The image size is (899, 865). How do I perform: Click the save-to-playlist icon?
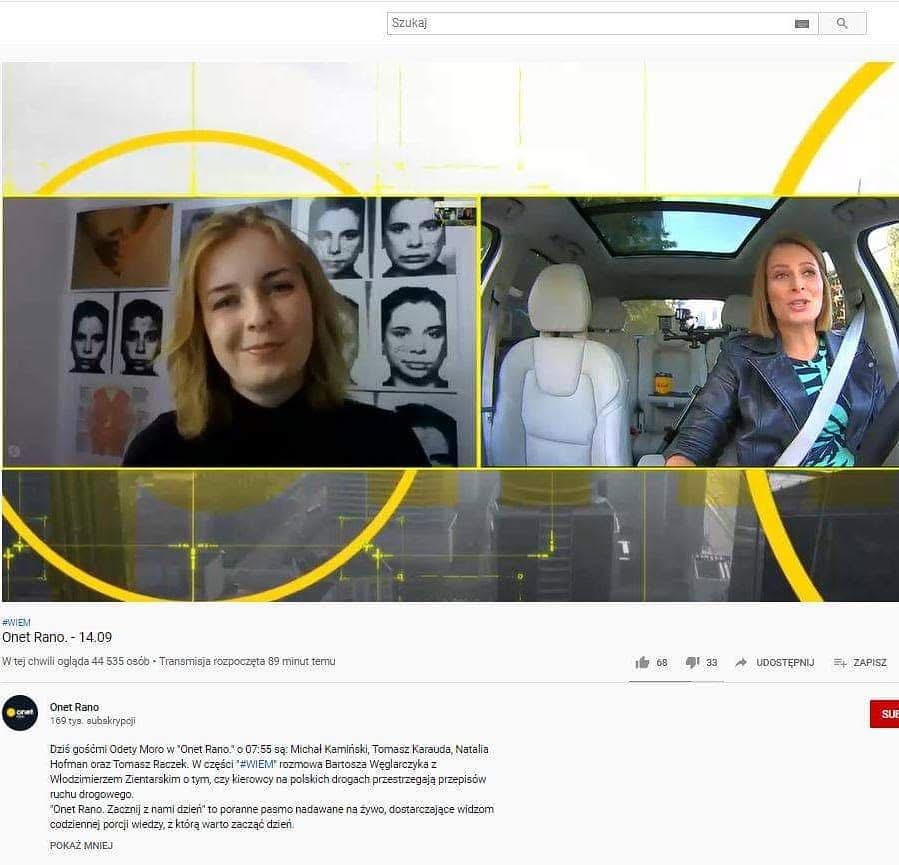pyautogui.click(x=840, y=663)
